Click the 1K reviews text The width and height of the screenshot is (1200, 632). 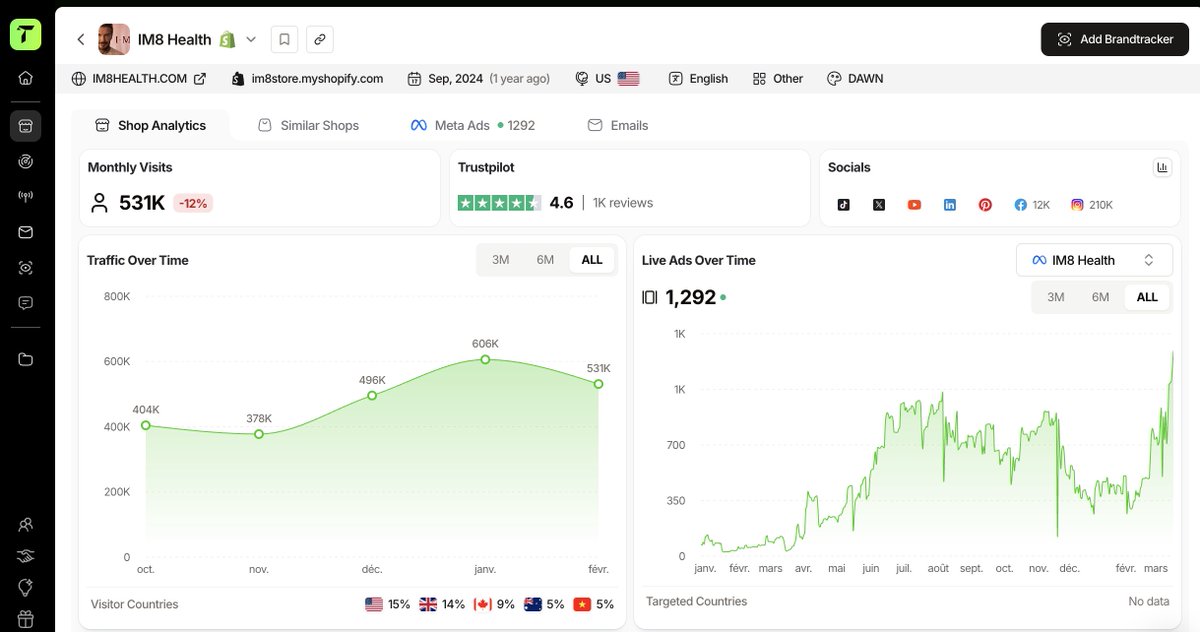pyautogui.click(x=623, y=203)
